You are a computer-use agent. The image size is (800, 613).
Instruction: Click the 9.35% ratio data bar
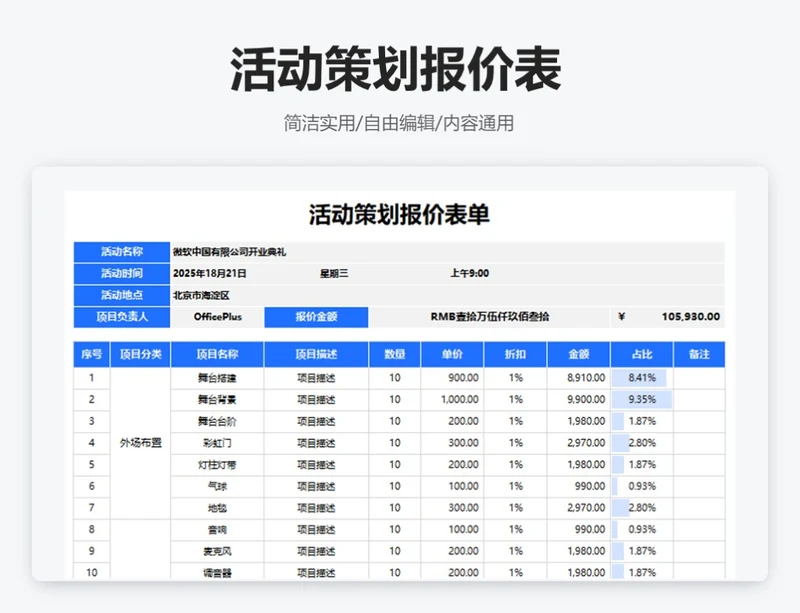tap(642, 400)
